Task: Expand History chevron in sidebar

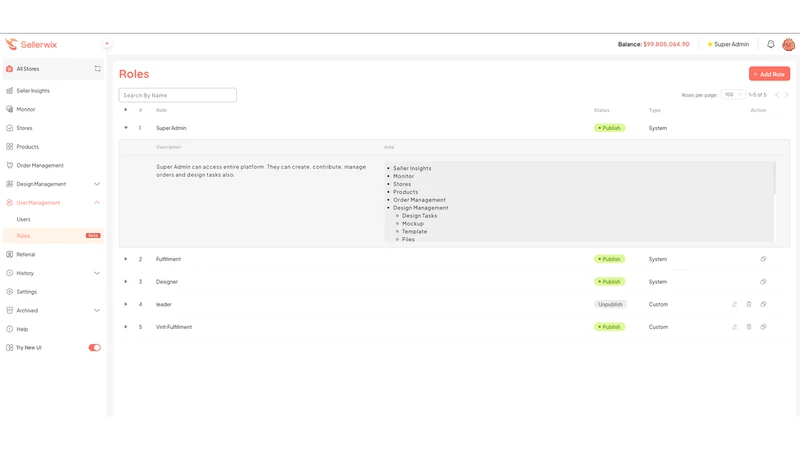Action: click(x=97, y=273)
